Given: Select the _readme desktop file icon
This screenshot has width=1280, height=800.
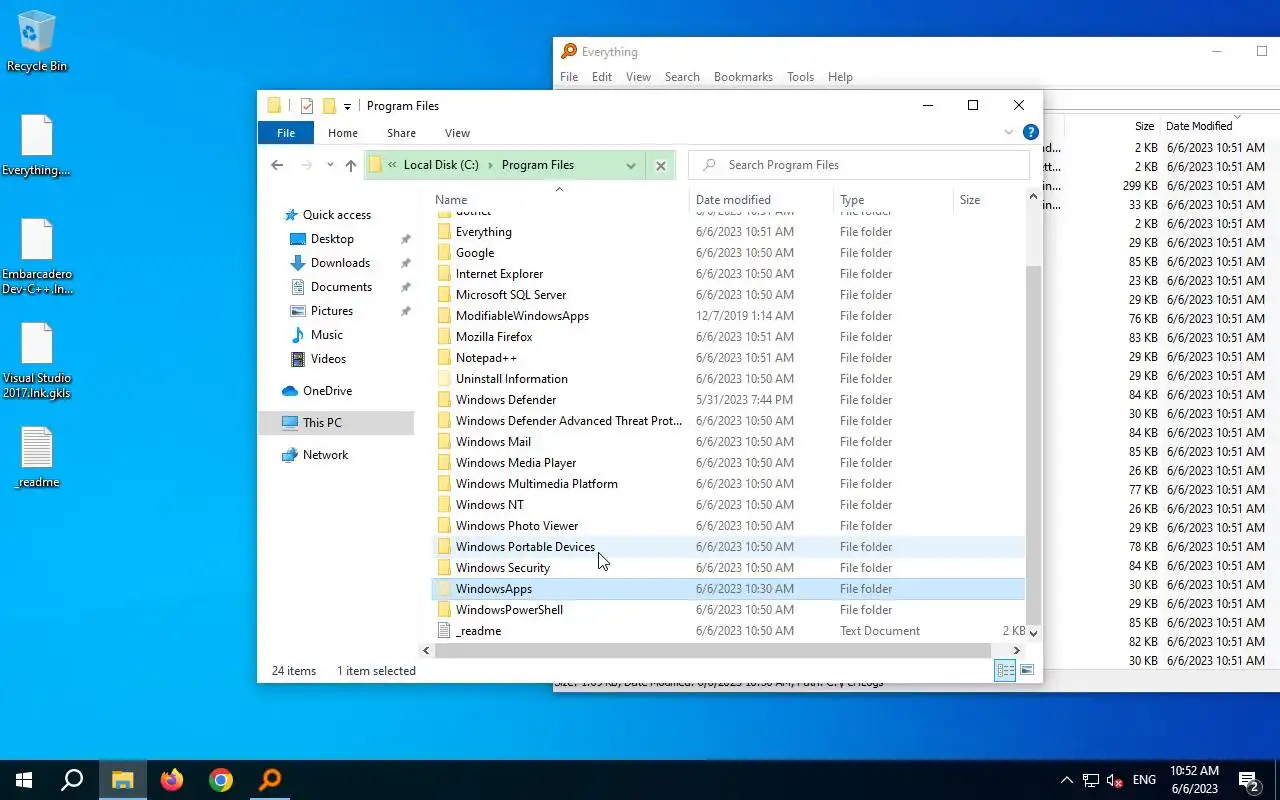Looking at the screenshot, I should coord(37,458).
